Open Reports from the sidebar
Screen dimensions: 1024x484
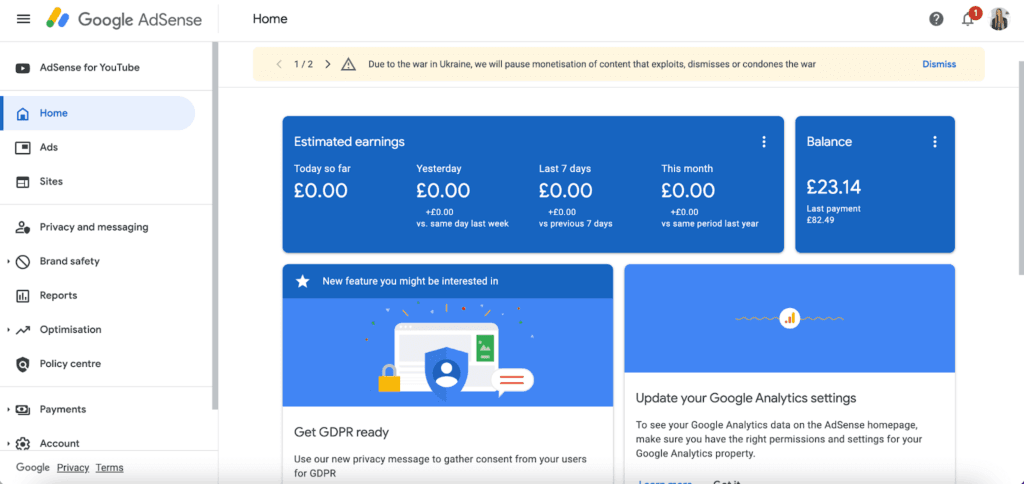tap(58, 296)
